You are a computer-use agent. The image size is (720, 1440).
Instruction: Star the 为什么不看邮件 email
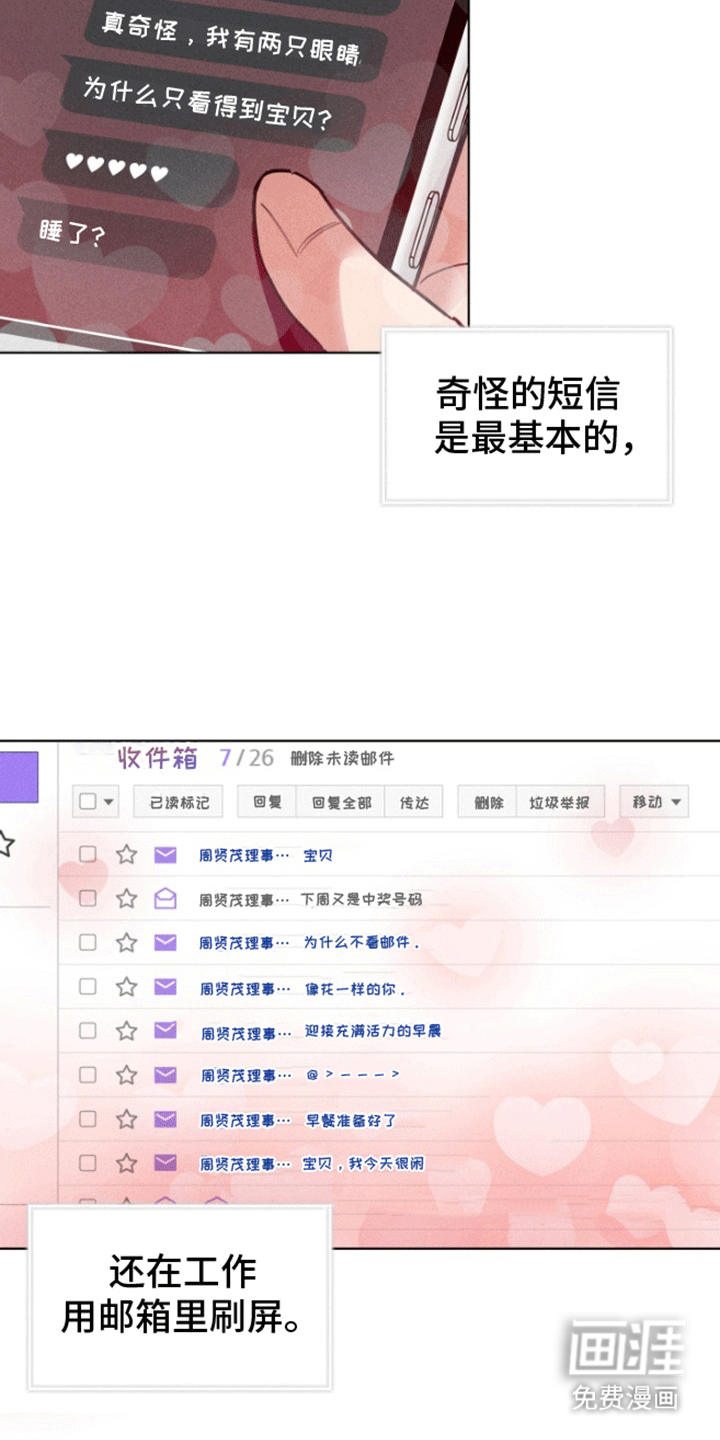click(x=126, y=943)
